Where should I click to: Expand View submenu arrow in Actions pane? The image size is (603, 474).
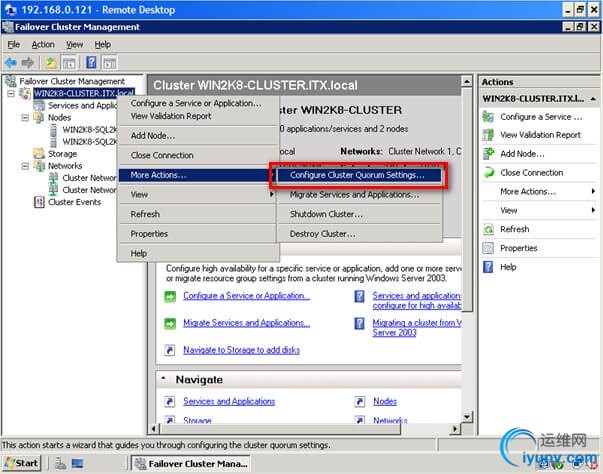tap(593, 210)
